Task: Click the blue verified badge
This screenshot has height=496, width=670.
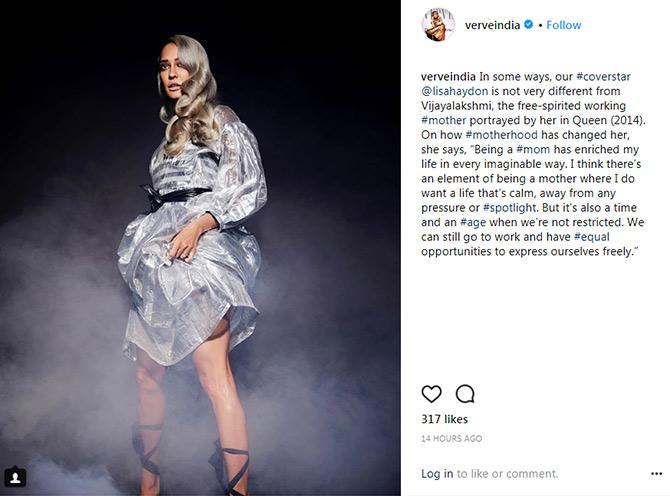Action: (x=528, y=25)
